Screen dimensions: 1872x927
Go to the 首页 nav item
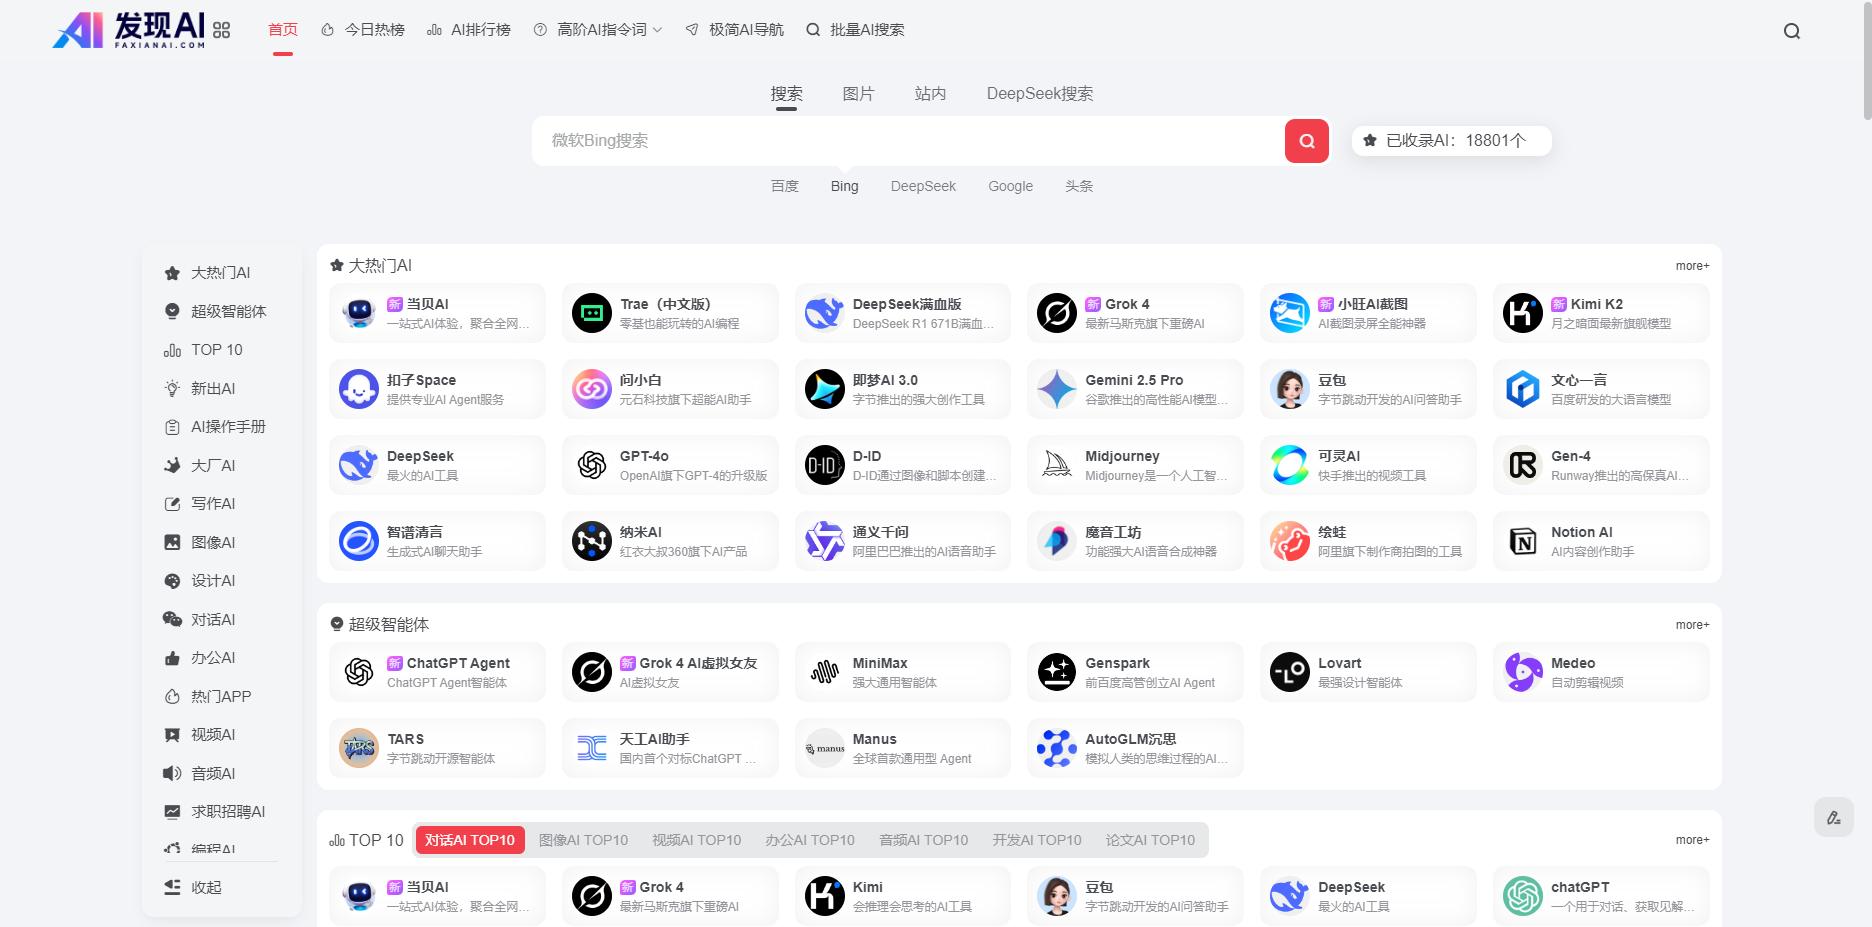[x=283, y=30]
